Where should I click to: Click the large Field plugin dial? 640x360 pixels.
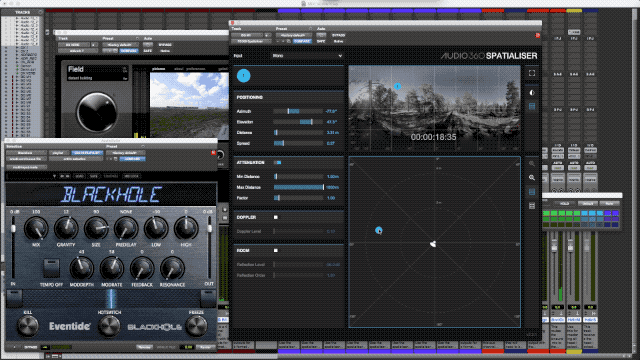pos(97,112)
